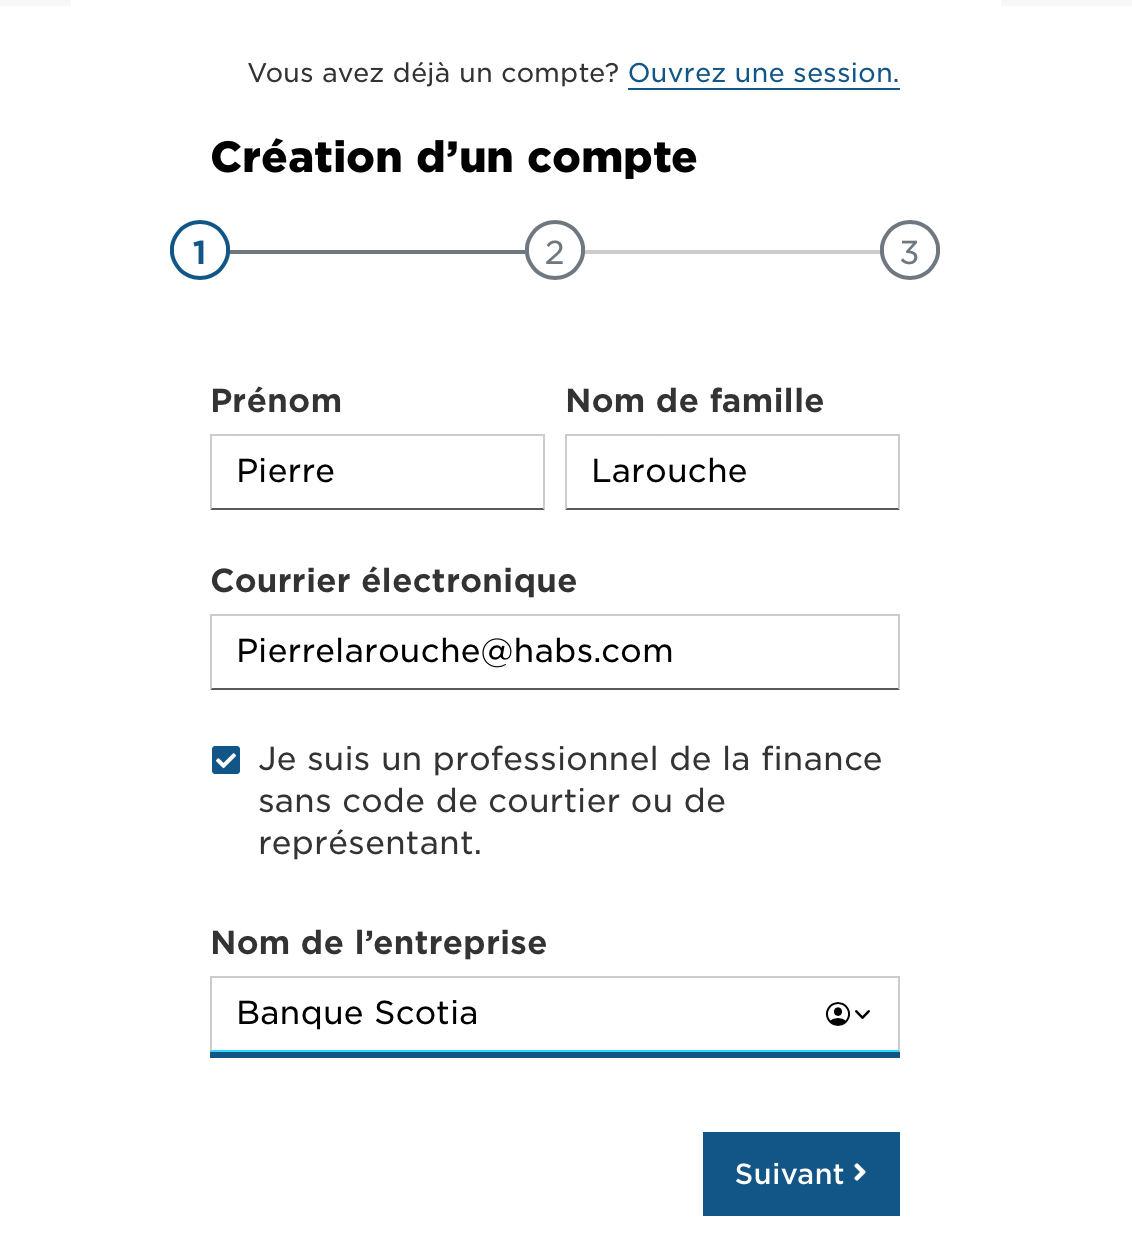Viewport: 1132px width, 1250px height.
Task: Focus the Nom de famille field with Larouche
Action: (x=732, y=472)
